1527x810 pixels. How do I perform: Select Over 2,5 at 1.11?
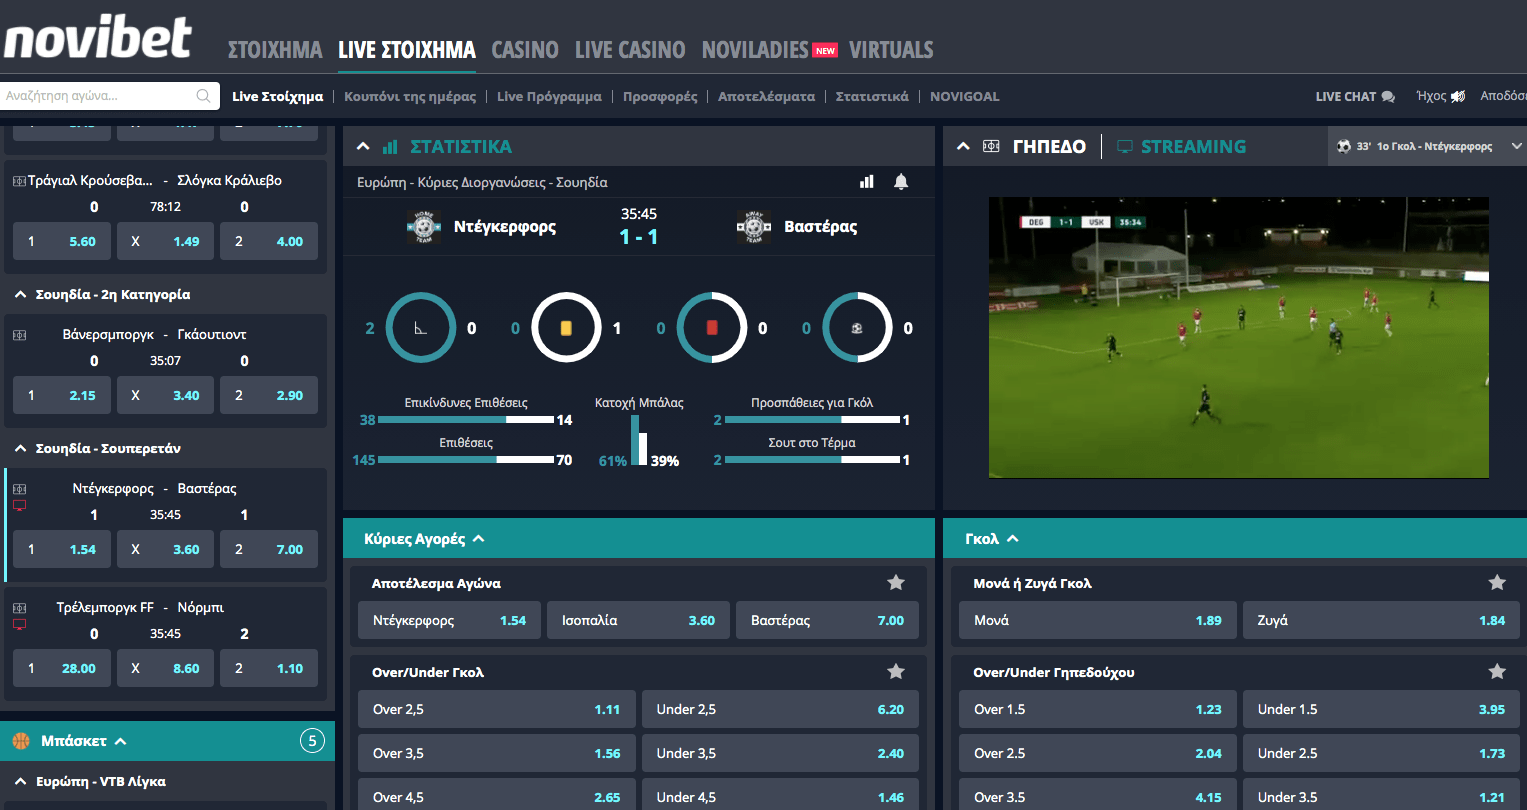click(x=497, y=709)
